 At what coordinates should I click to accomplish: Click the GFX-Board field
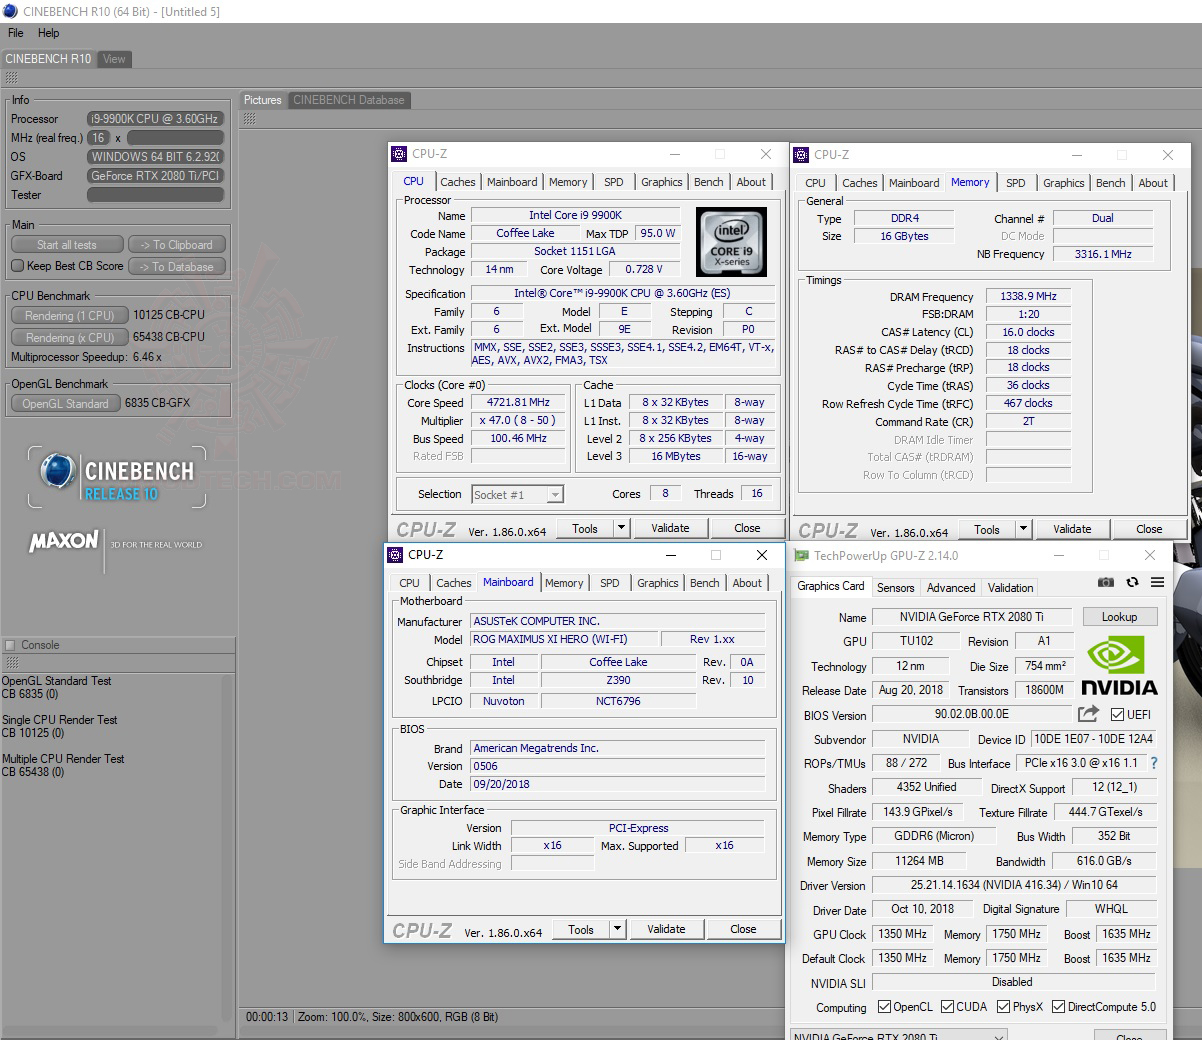coord(155,175)
